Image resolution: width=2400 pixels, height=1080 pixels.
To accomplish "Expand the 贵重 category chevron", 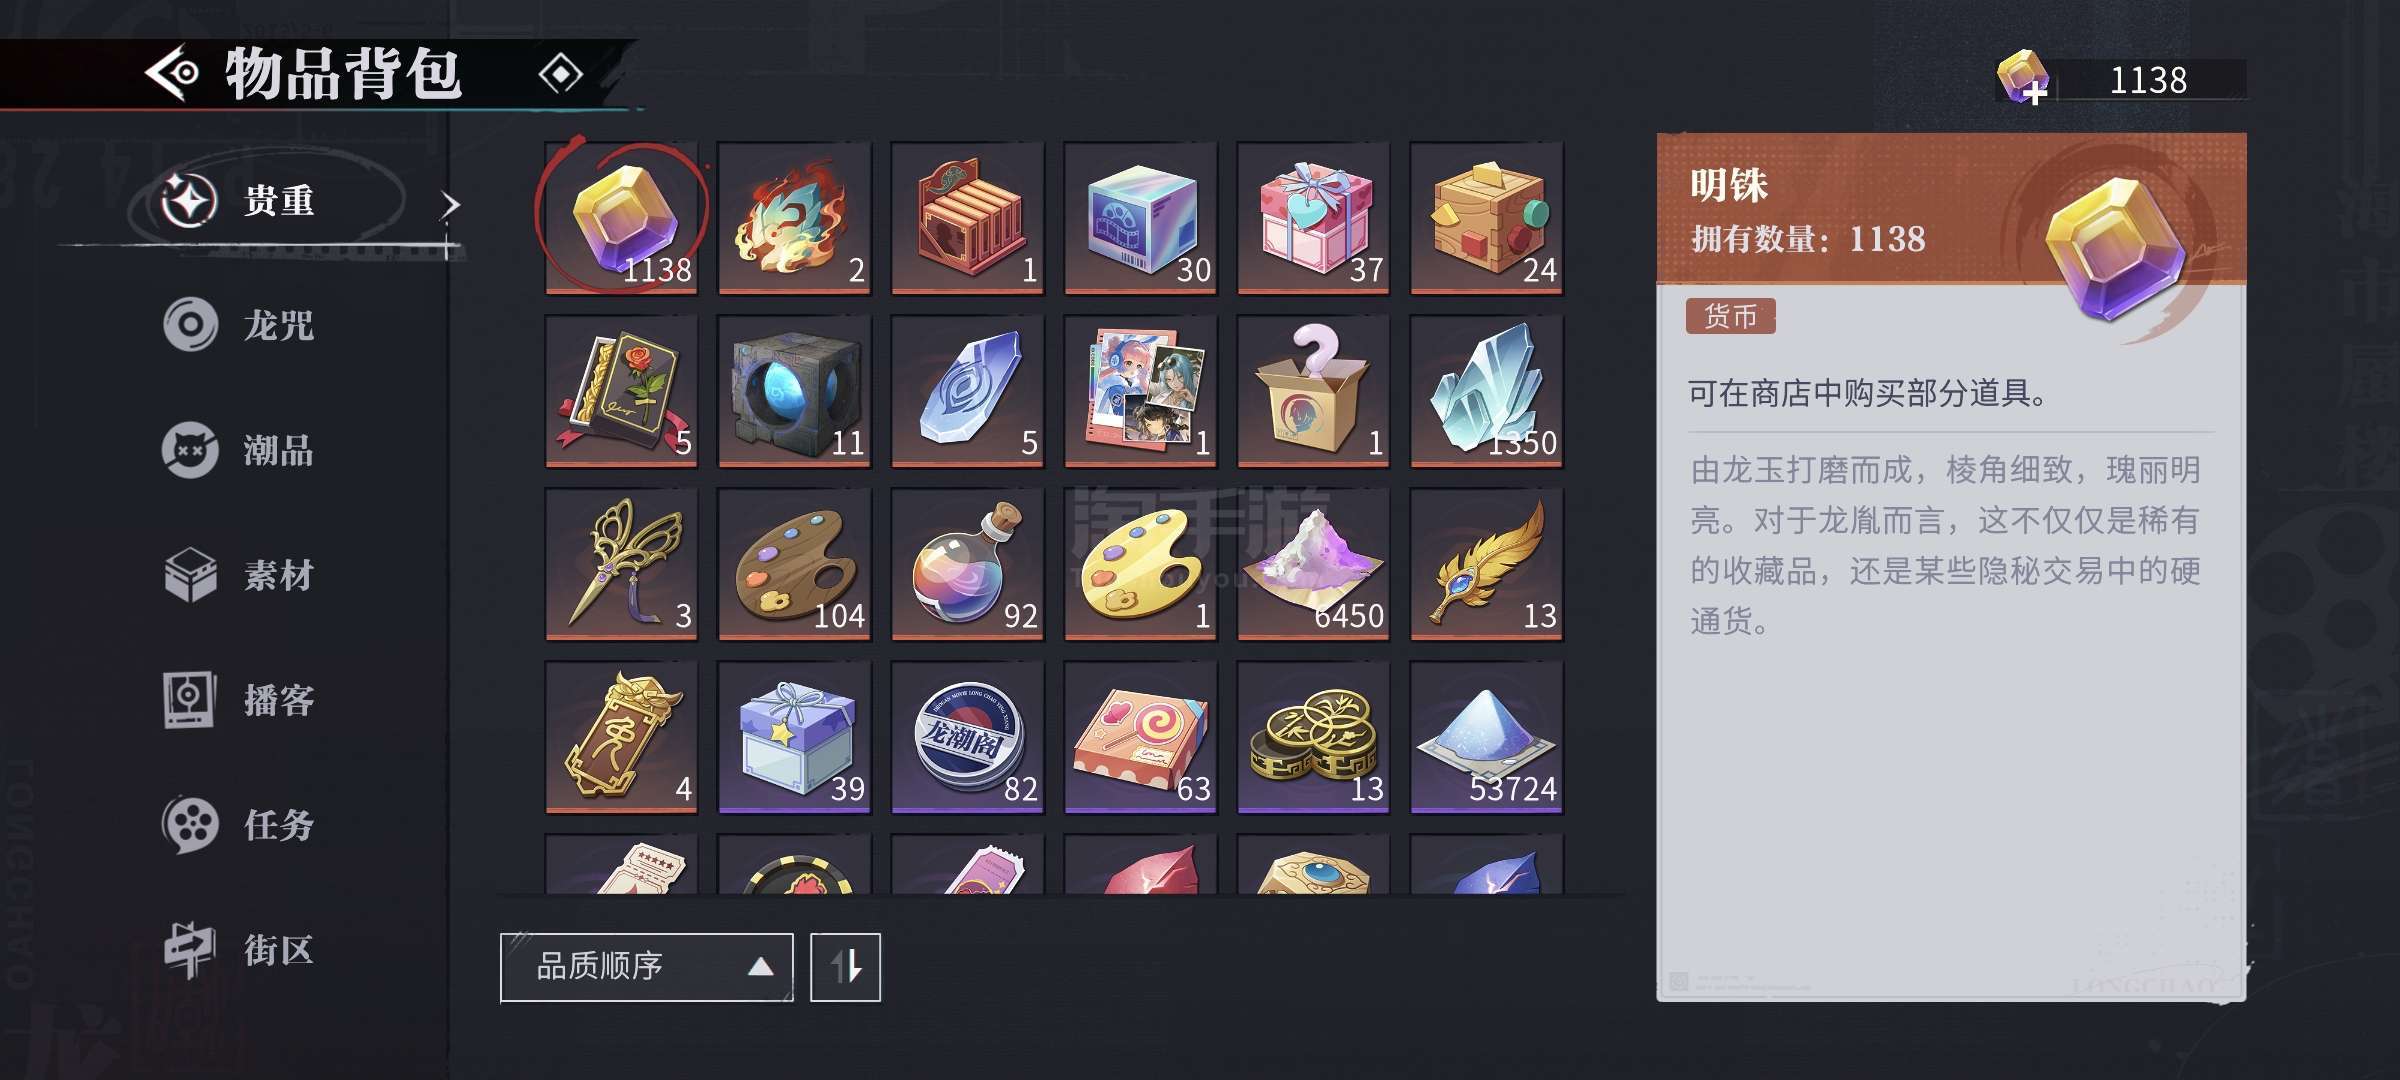I will pos(450,204).
